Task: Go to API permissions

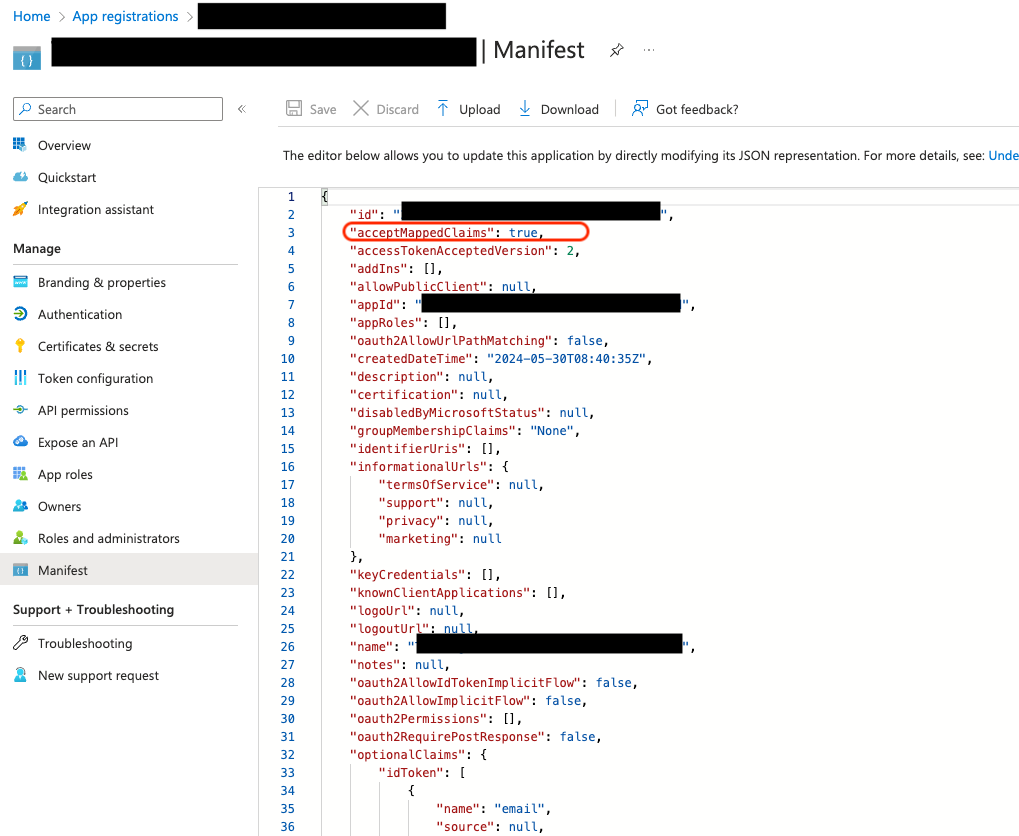Action: 83,410
